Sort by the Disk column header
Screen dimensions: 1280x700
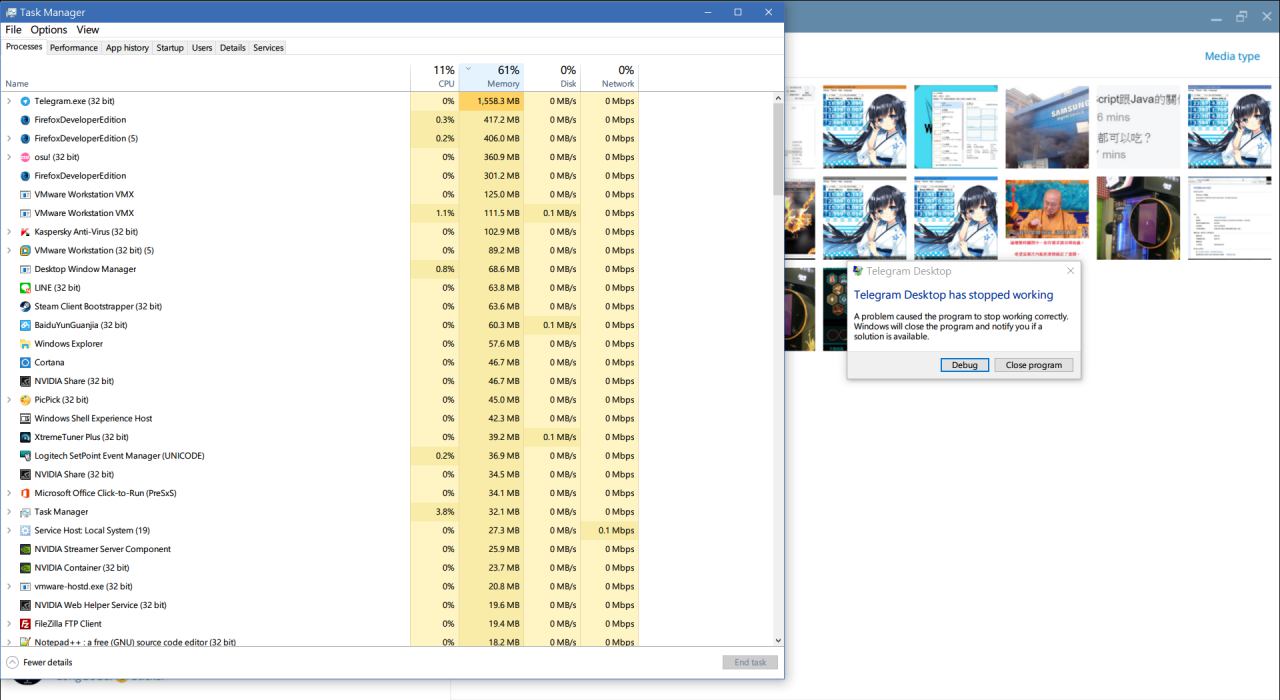[x=552, y=76]
